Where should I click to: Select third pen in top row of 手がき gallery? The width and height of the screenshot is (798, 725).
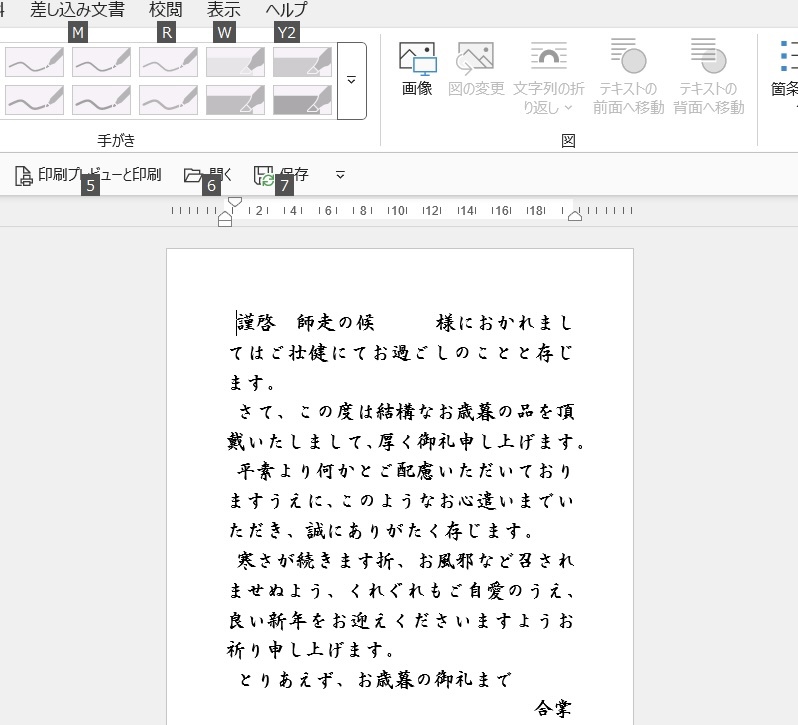[x=168, y=62]
